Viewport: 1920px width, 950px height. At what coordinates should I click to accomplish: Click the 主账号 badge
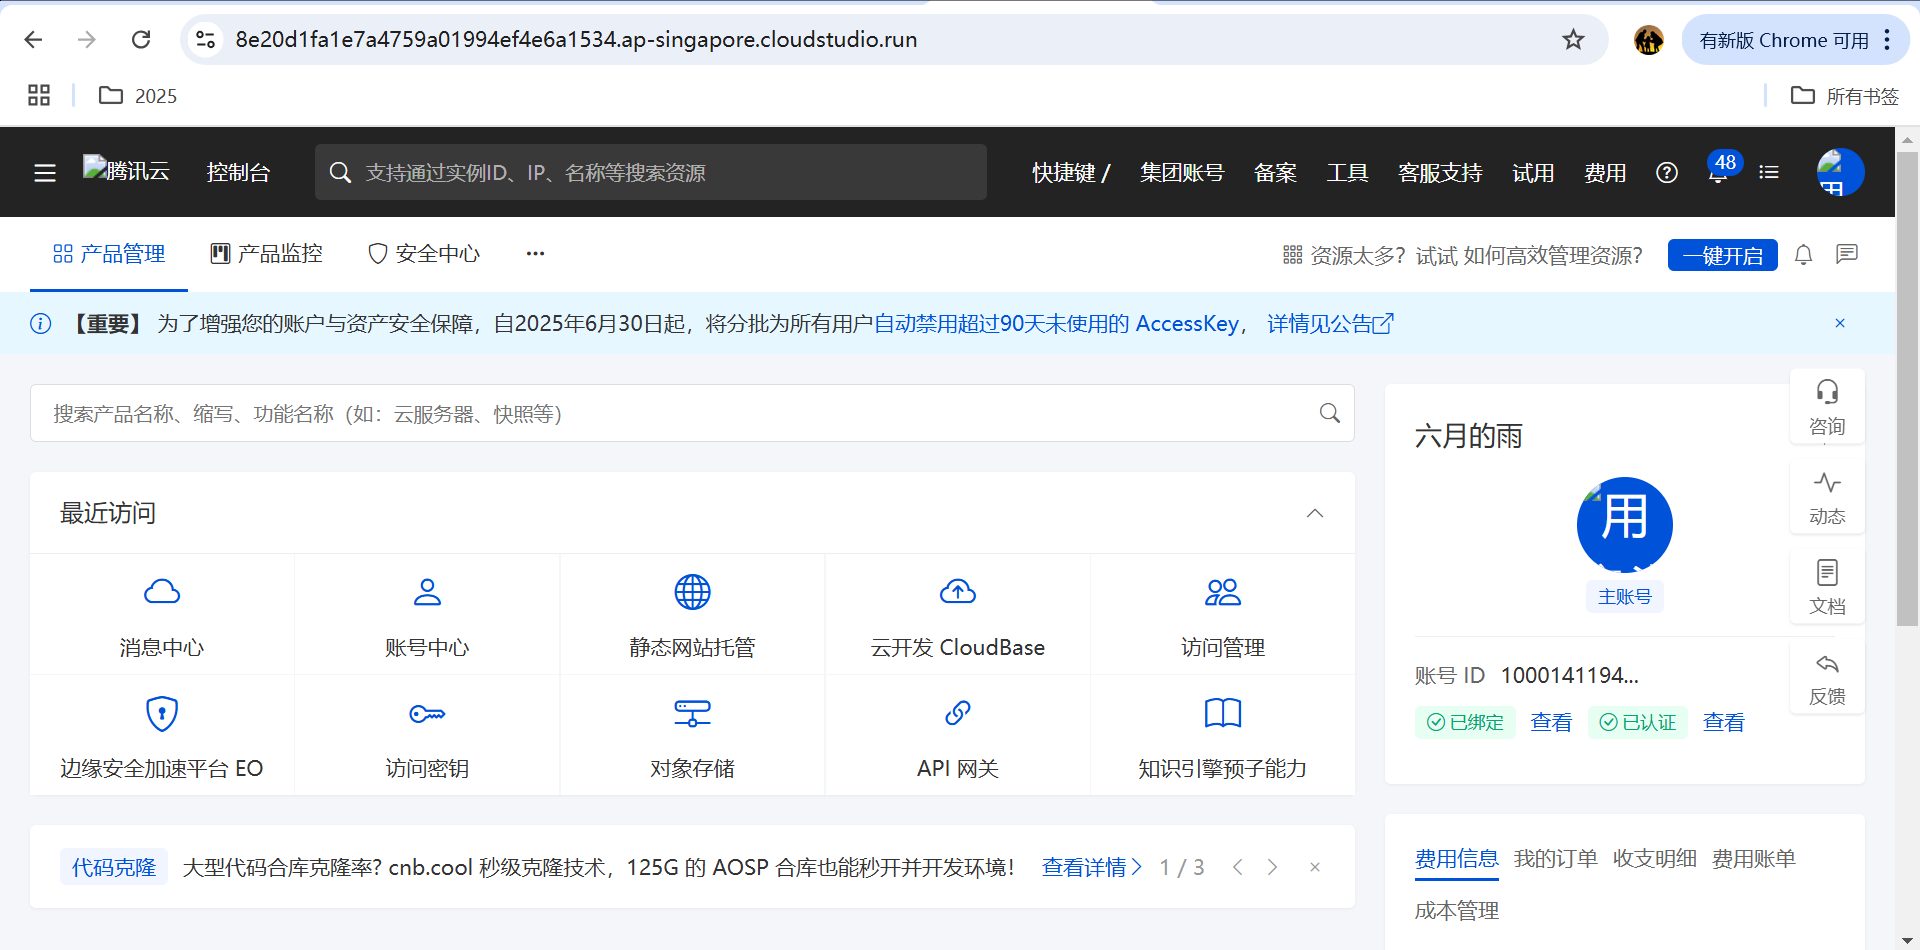(1624, 596)
